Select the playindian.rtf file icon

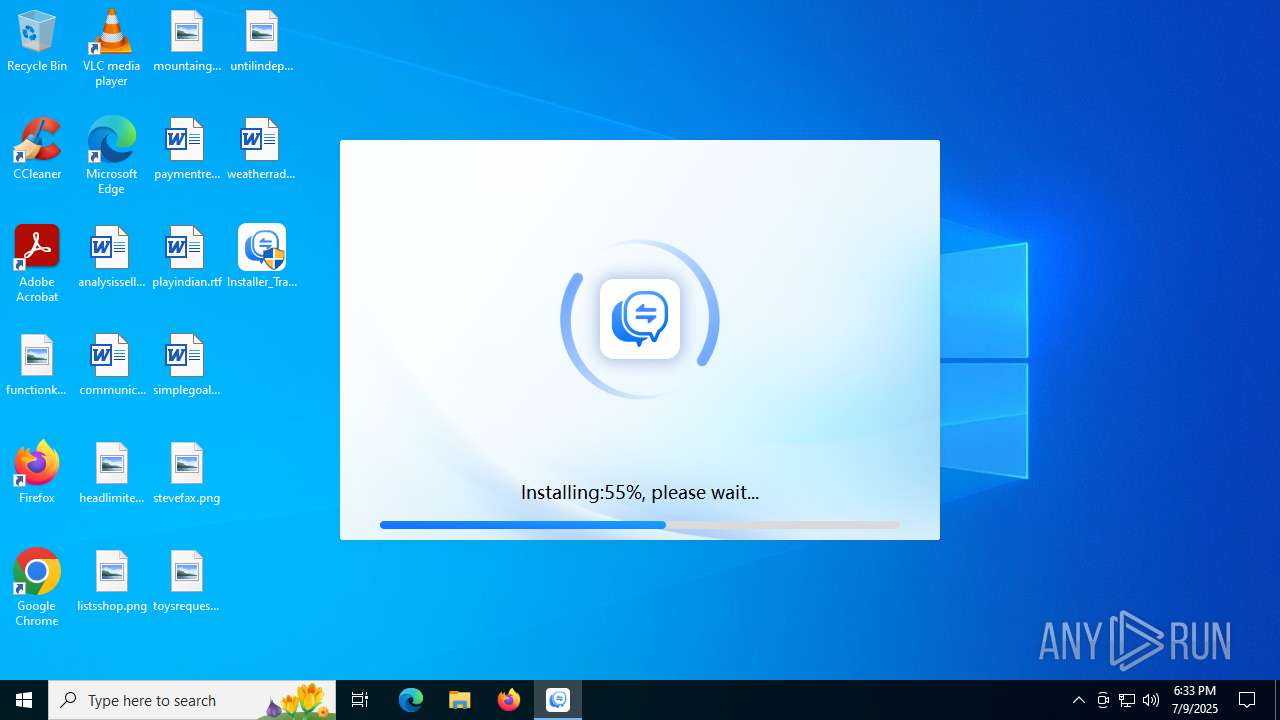point(187,258)
